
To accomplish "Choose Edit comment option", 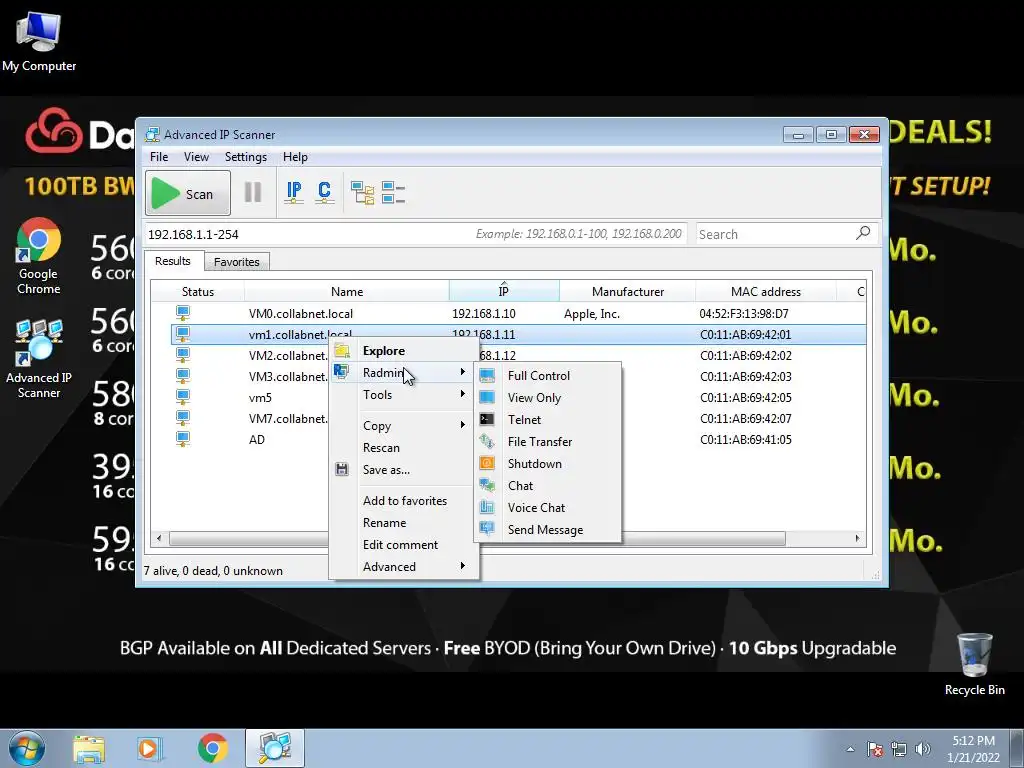I will tap(404, 545).
